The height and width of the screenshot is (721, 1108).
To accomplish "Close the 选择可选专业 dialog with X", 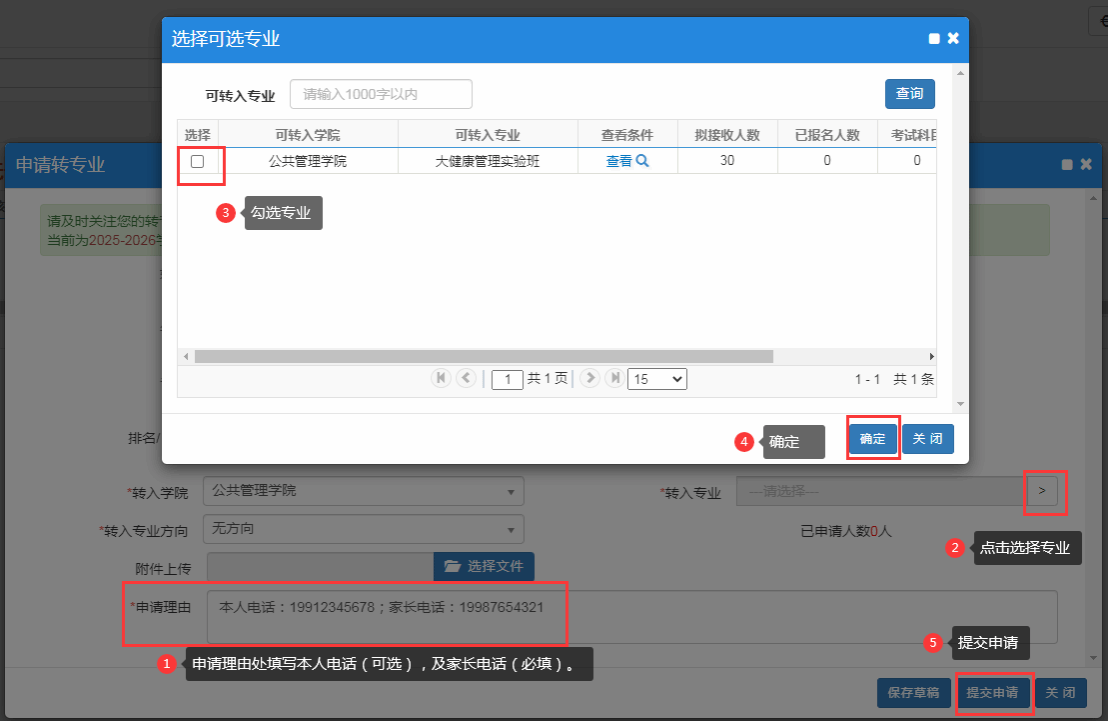I will (953, 38).
